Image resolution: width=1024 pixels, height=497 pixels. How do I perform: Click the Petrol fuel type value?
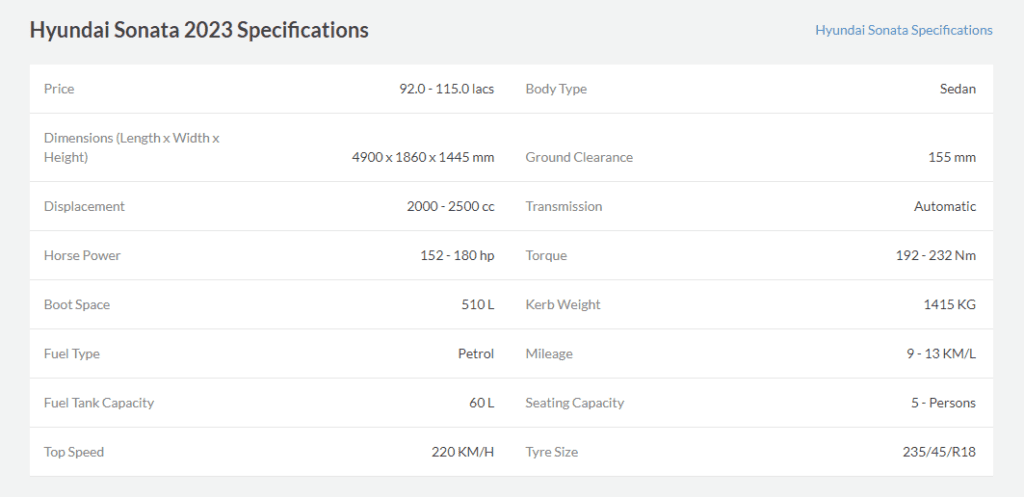point(475,354)
